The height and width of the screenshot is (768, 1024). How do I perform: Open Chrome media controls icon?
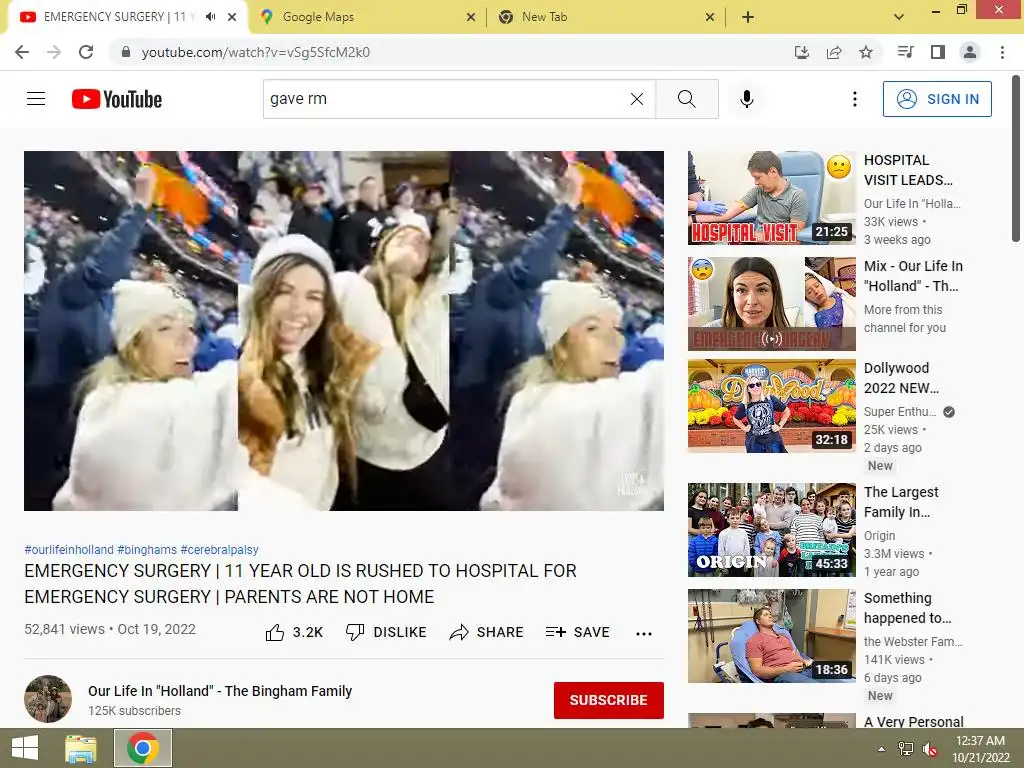(x=905, y=52)
